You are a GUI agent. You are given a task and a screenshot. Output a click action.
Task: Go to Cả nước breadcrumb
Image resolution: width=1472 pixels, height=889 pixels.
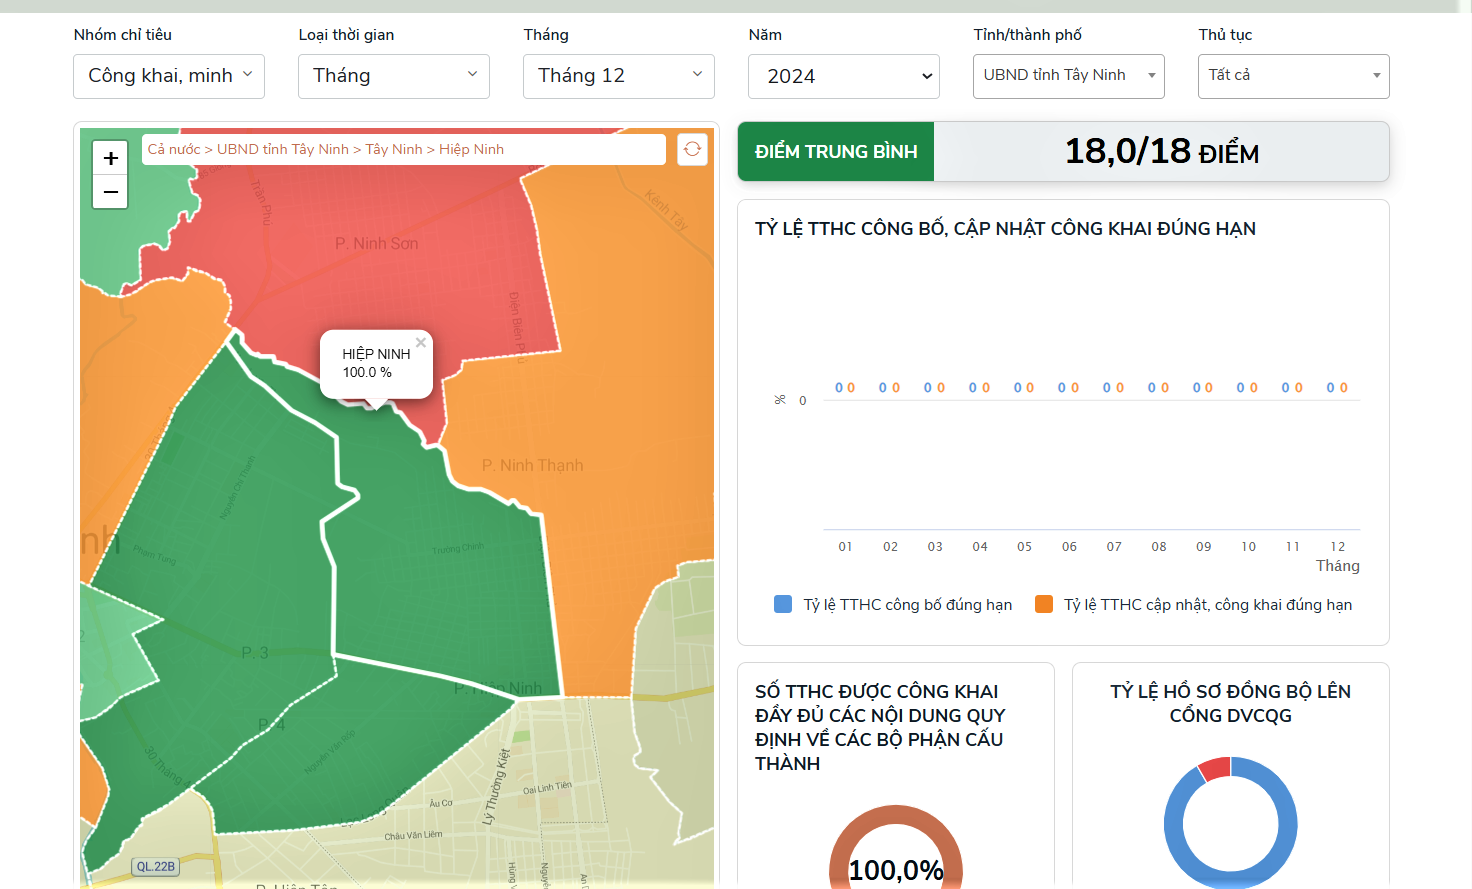tap(174, 149)
